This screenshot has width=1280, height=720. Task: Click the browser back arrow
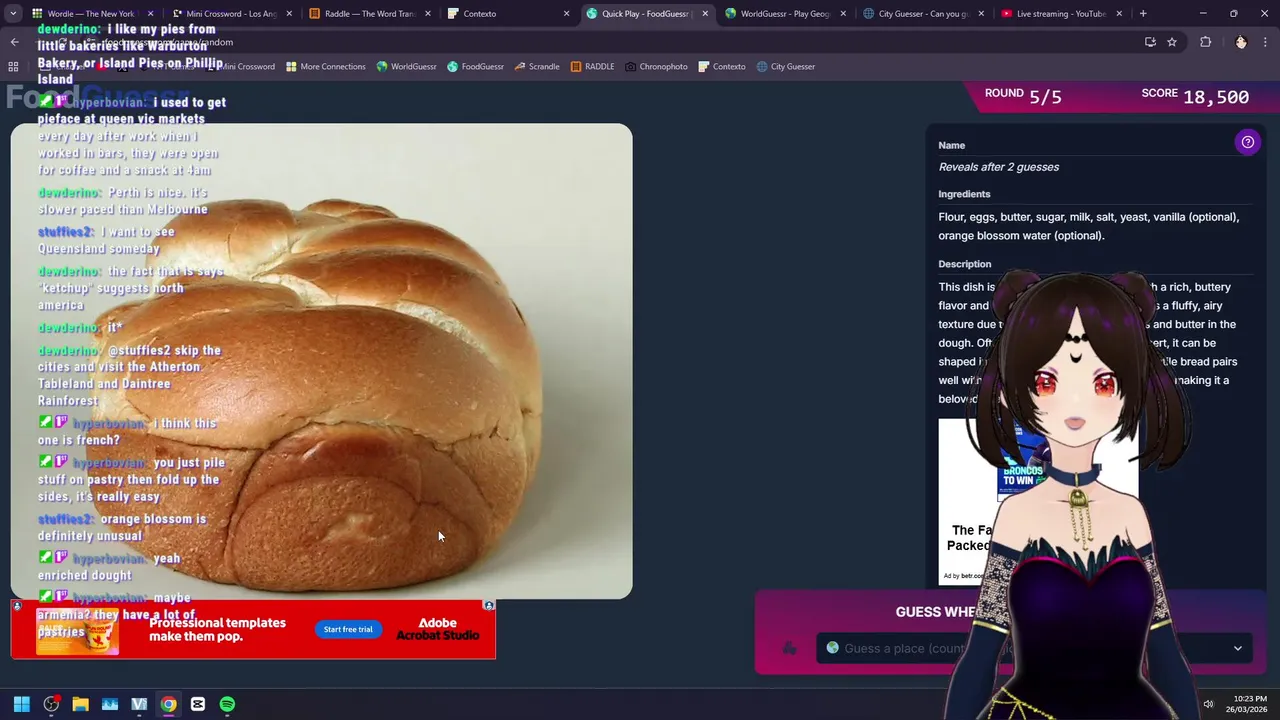(15, 42)
